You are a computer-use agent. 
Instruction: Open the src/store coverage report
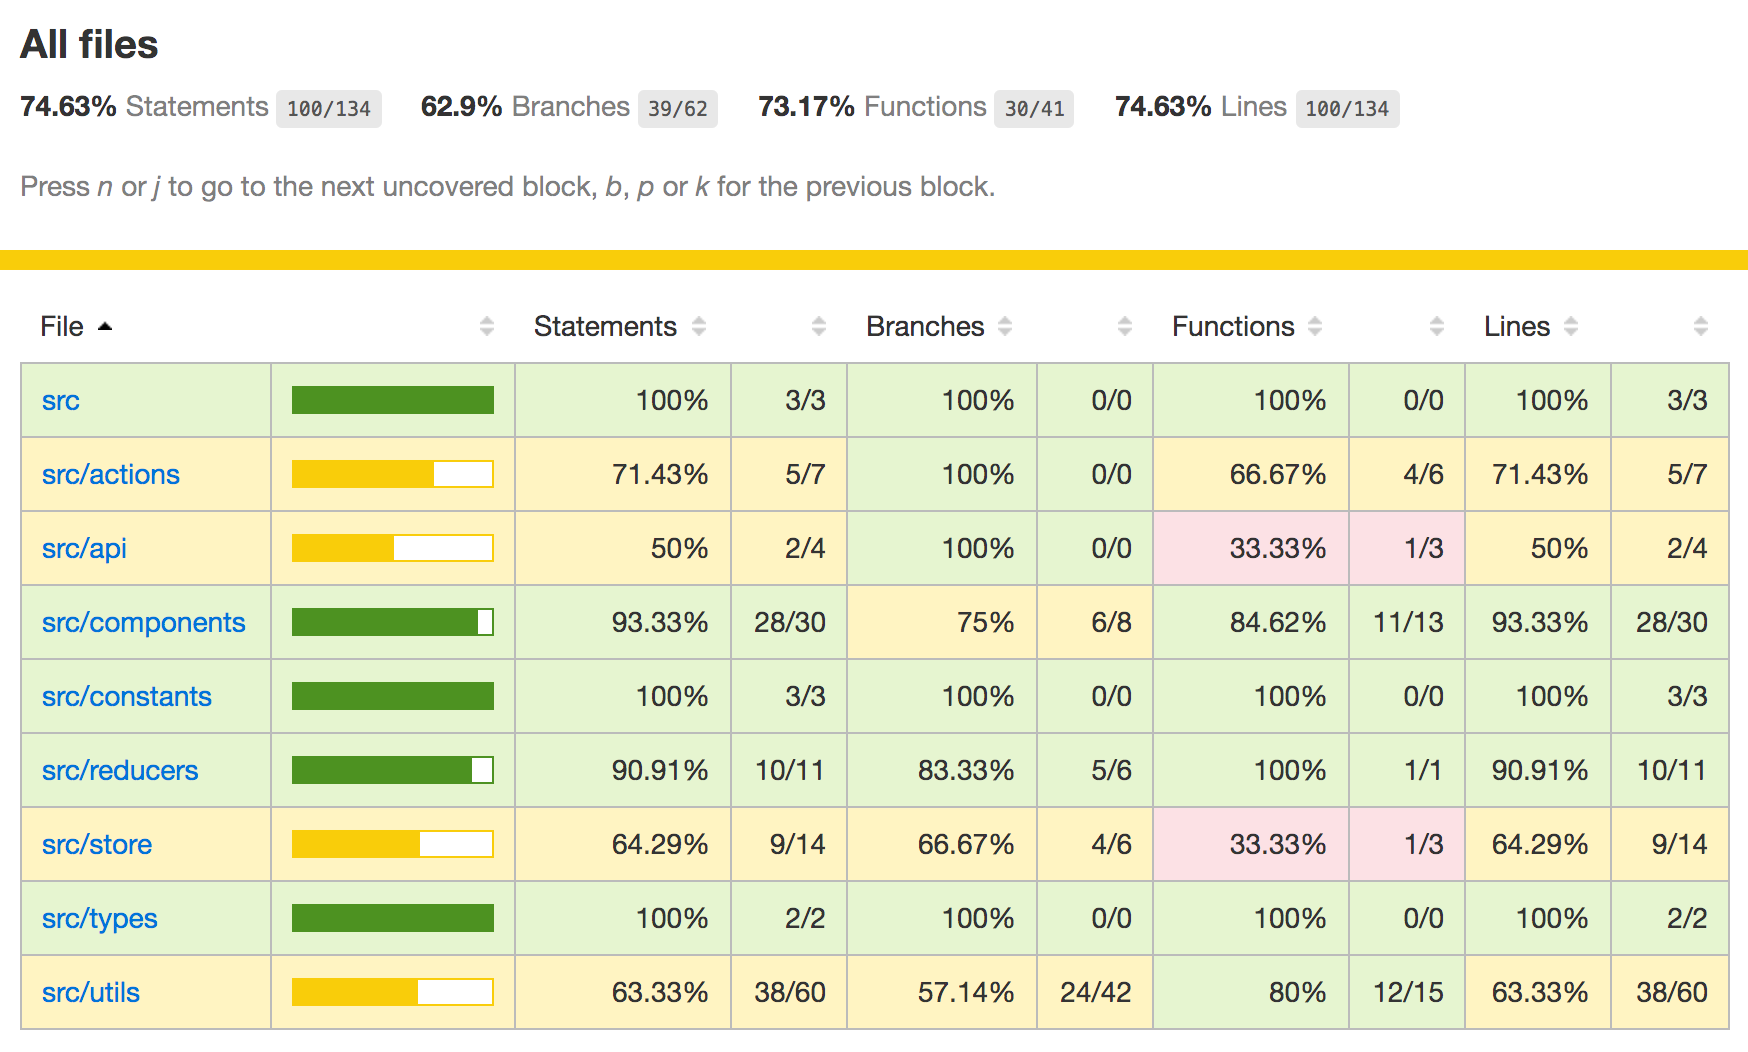point(96,844)
